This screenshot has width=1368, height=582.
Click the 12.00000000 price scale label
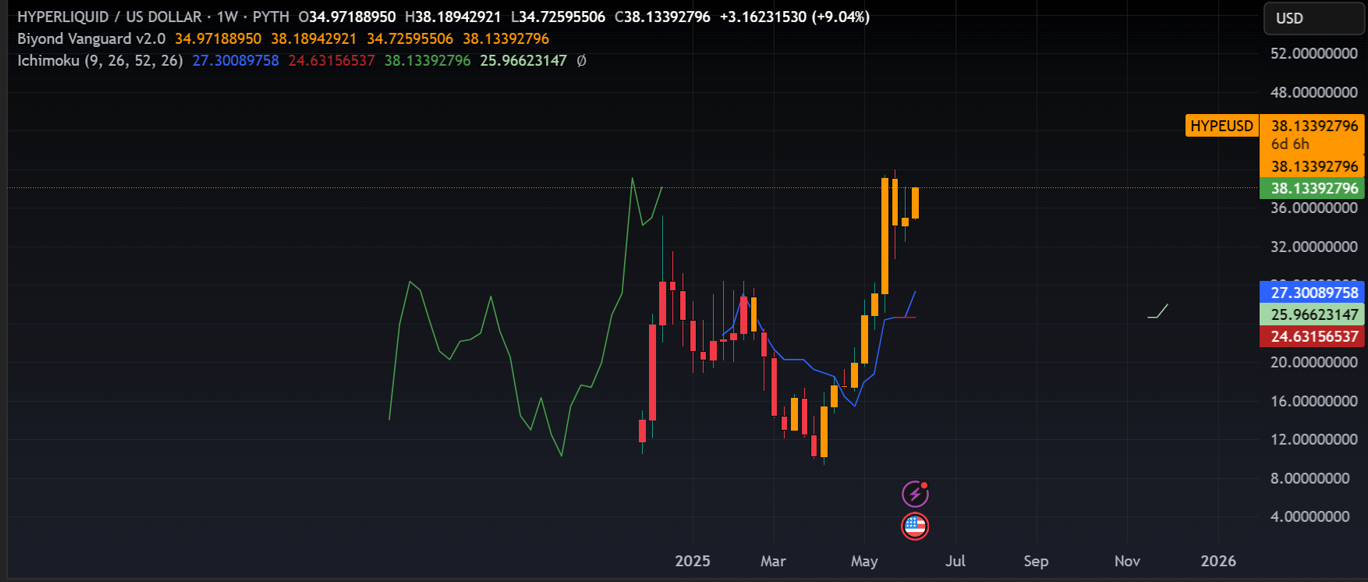(1314, 439)
